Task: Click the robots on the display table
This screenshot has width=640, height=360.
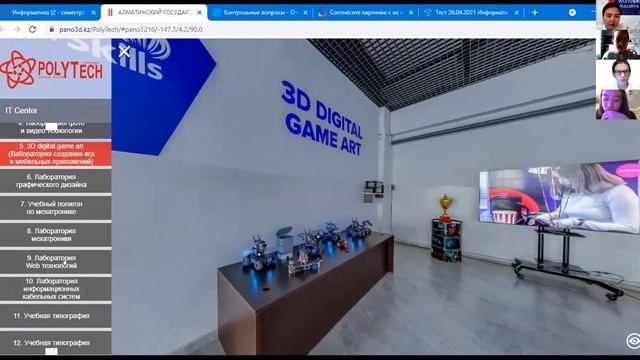Action: tap(306, 248)
